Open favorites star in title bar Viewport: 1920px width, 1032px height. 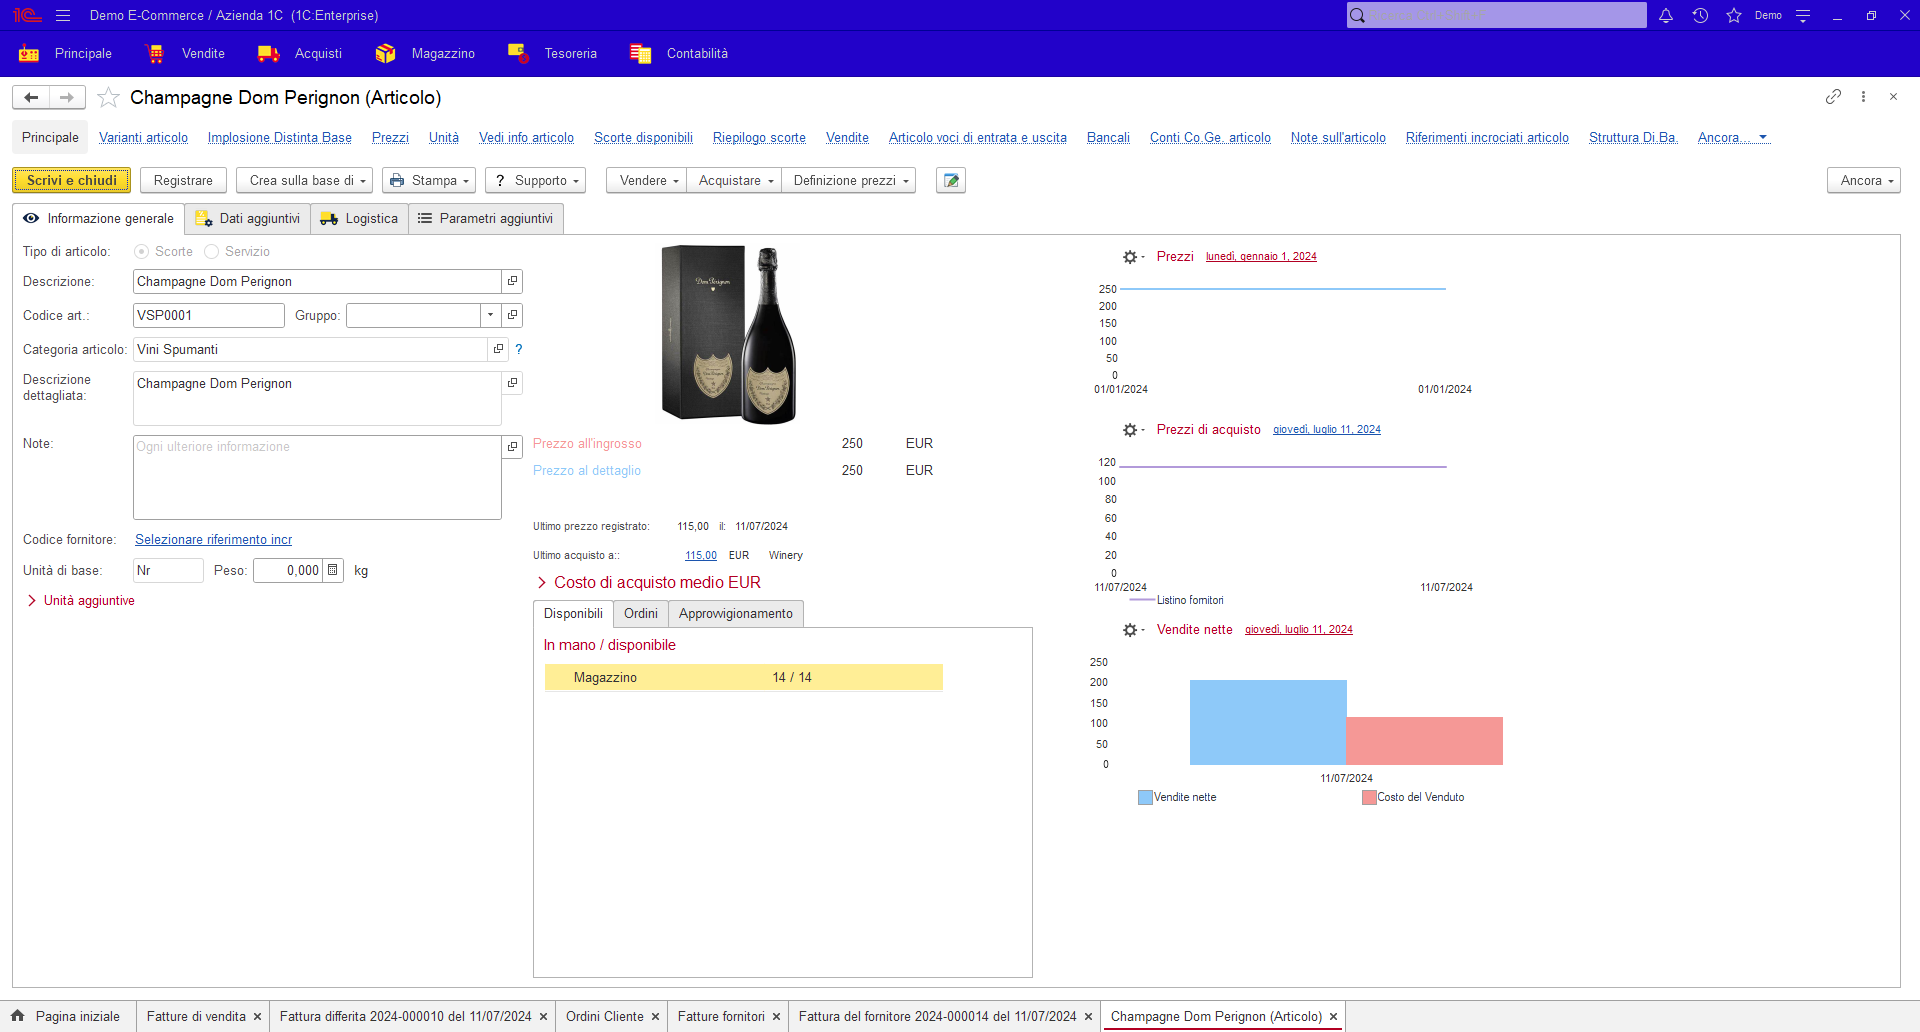[1734, 15]
